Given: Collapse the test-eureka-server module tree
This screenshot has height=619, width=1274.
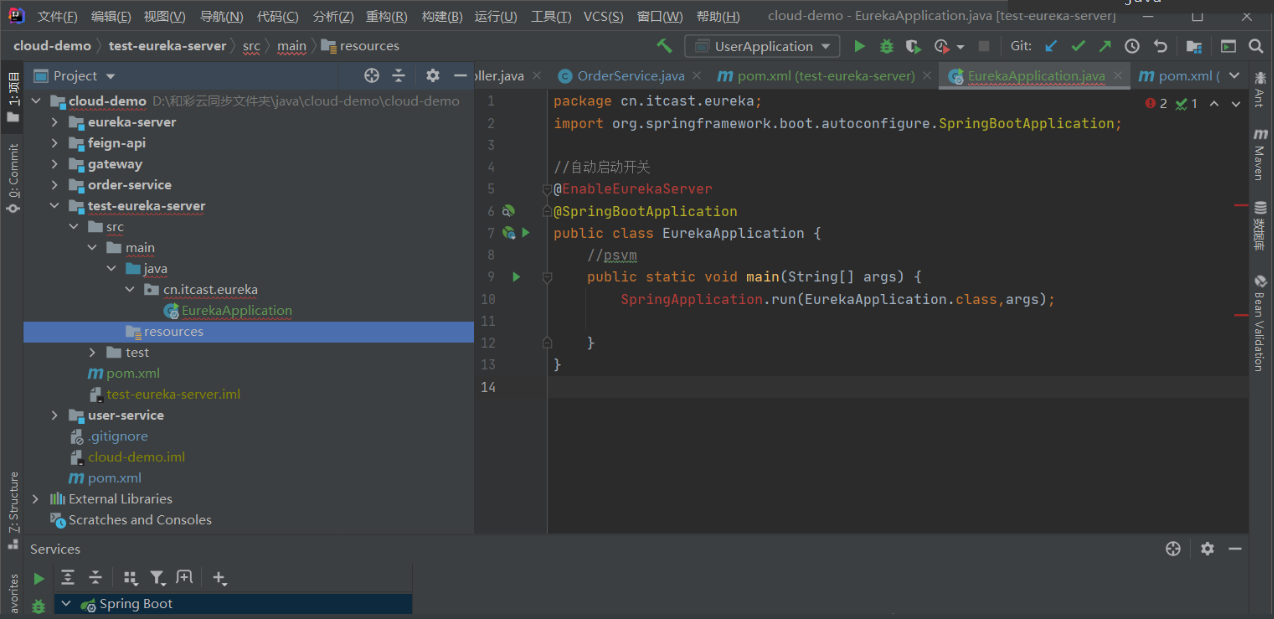Looking at the screenshot, I should [55, 206].
